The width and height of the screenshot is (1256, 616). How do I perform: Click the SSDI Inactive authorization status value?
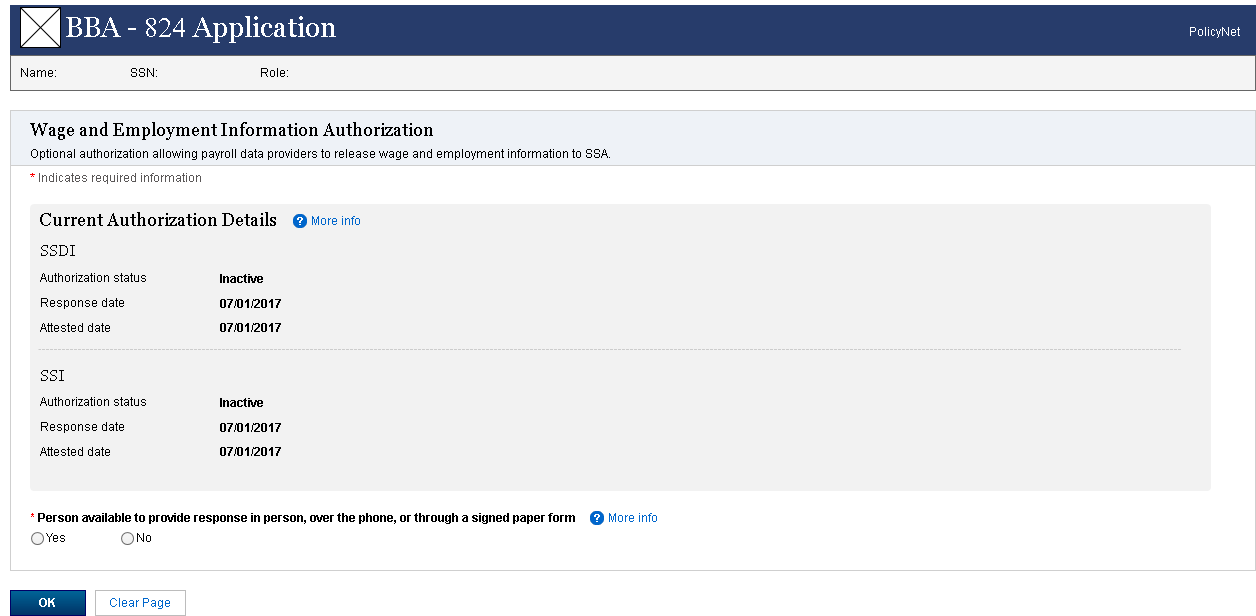241,279
